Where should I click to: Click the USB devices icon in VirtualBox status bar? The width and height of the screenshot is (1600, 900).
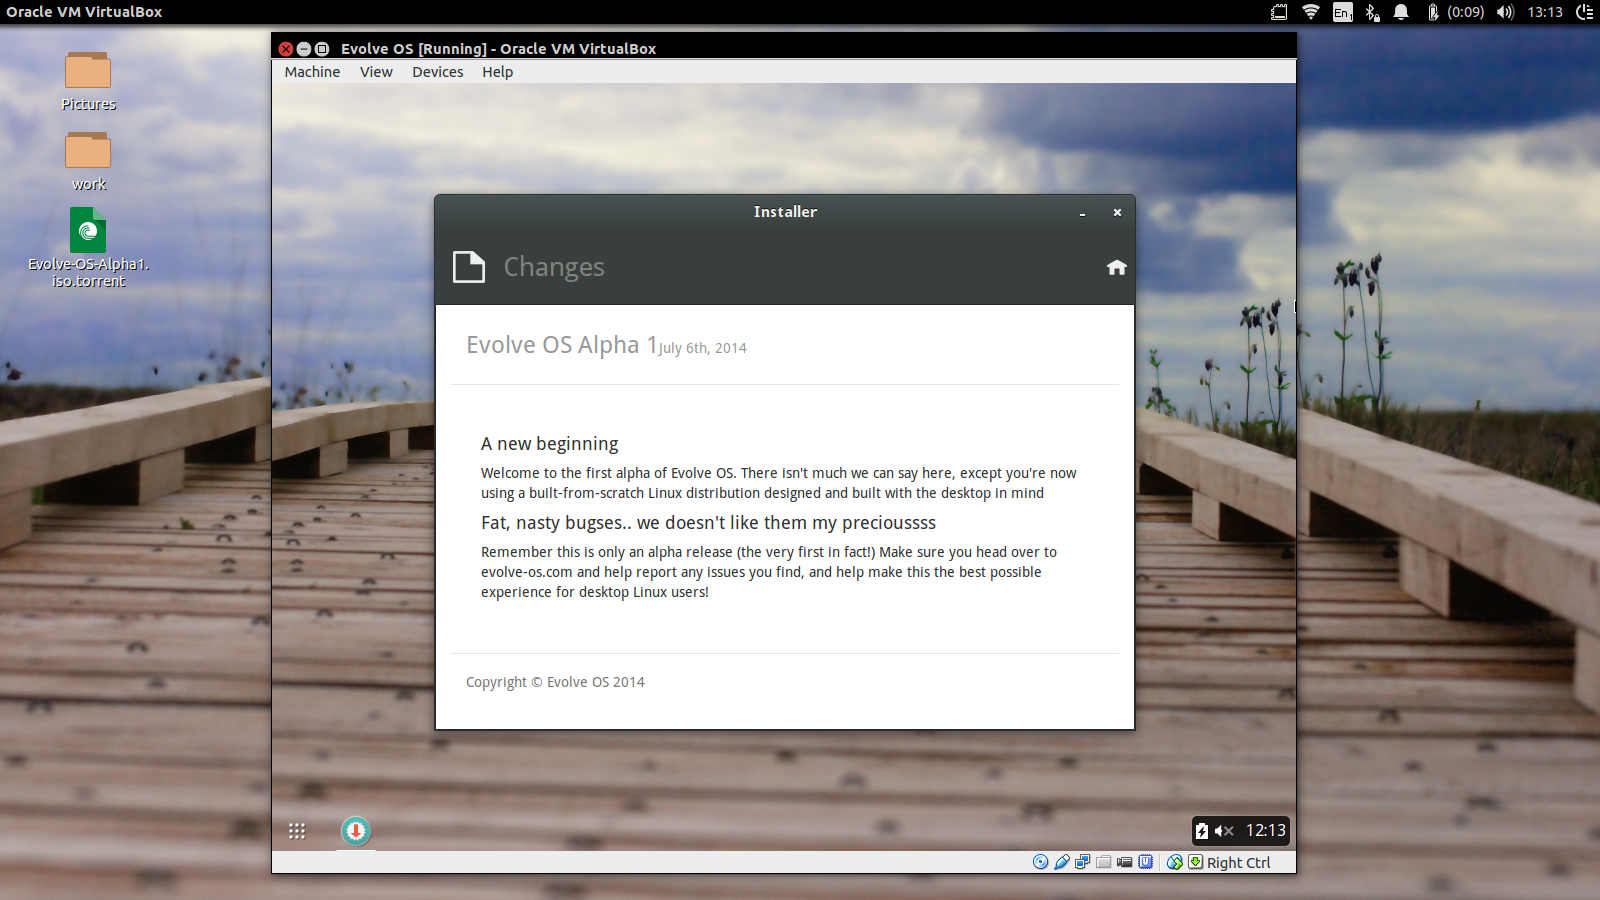pos(1061,862)
